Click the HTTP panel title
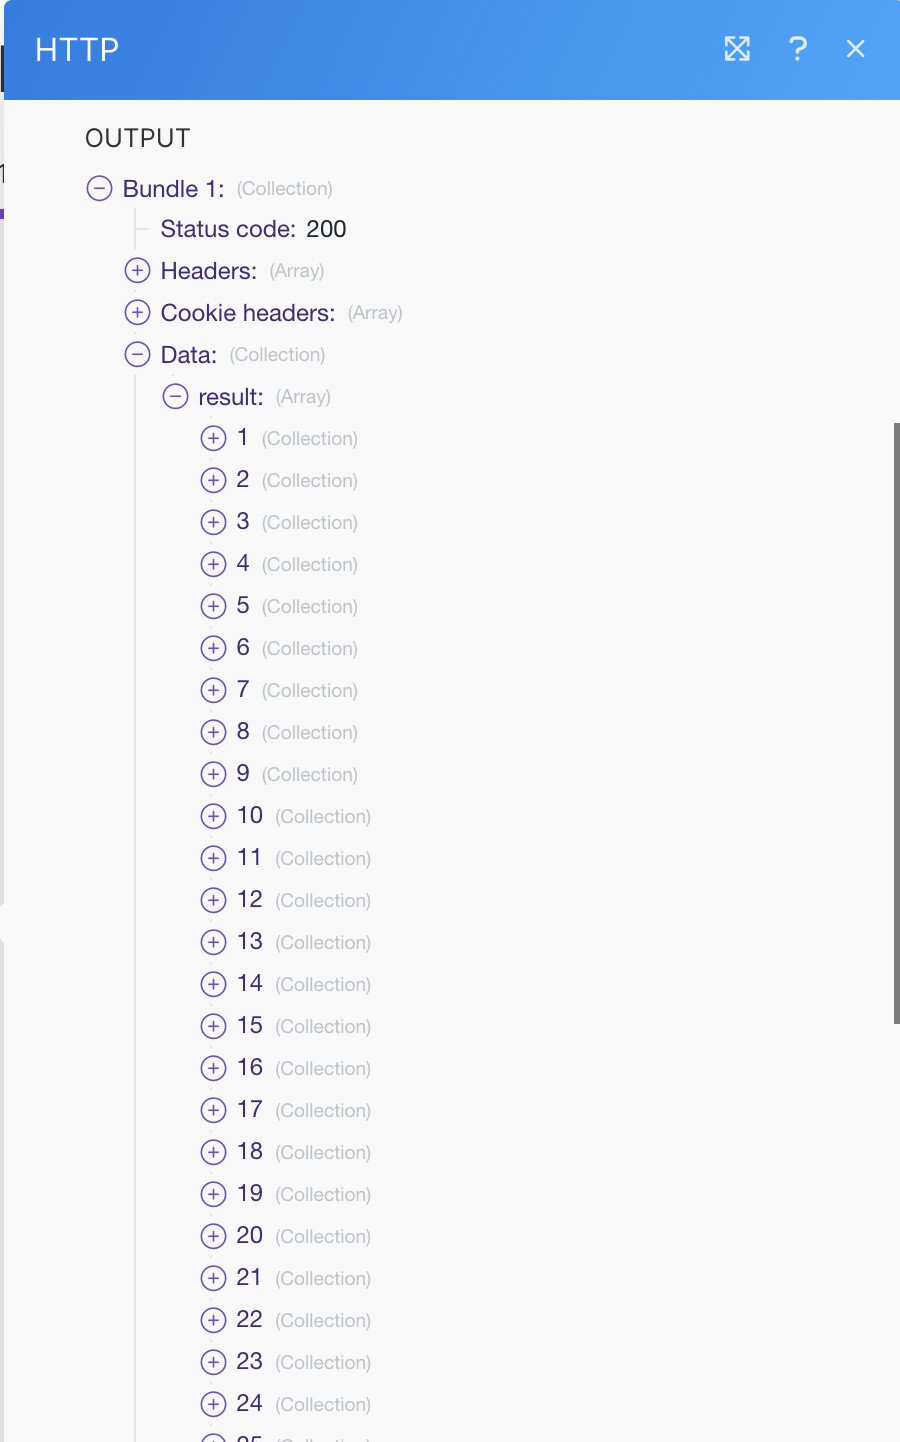Image resolution: width=900 pixels, height=1442 pixels. point(77,49)
